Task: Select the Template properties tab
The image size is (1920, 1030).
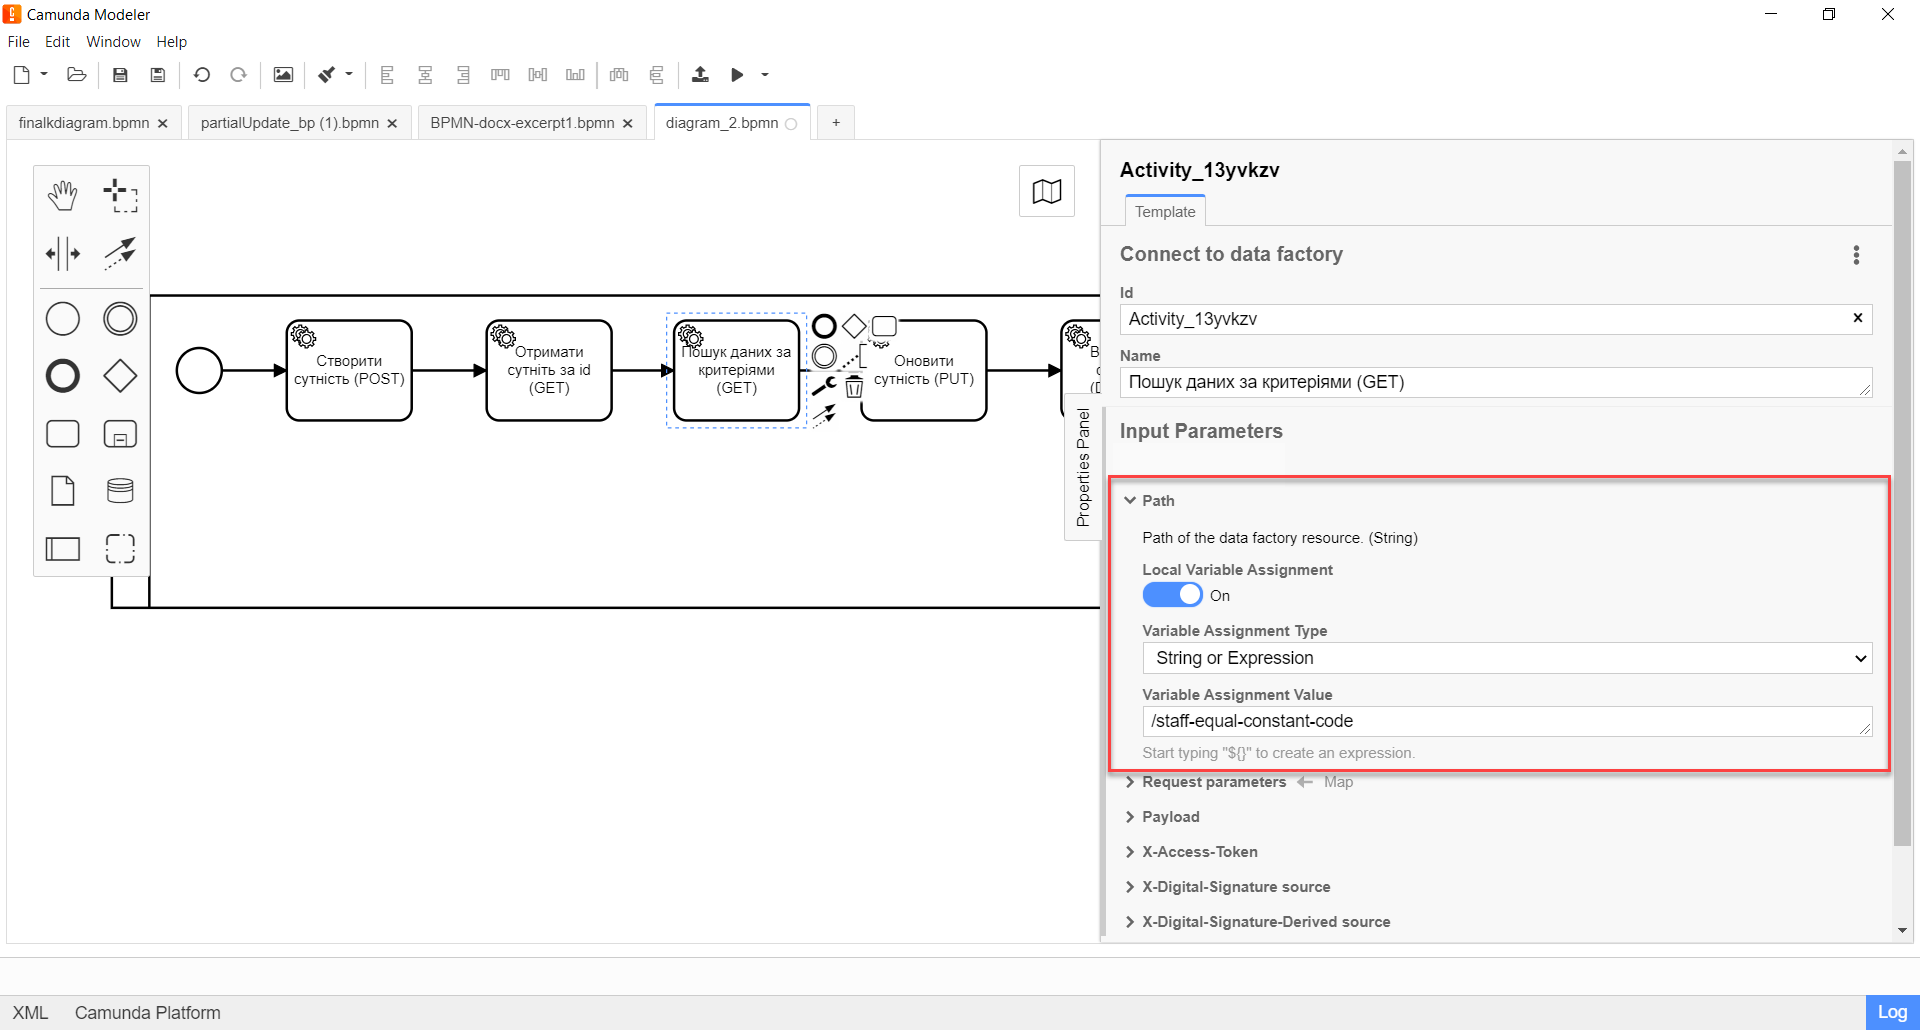Action: point(1165,212)
